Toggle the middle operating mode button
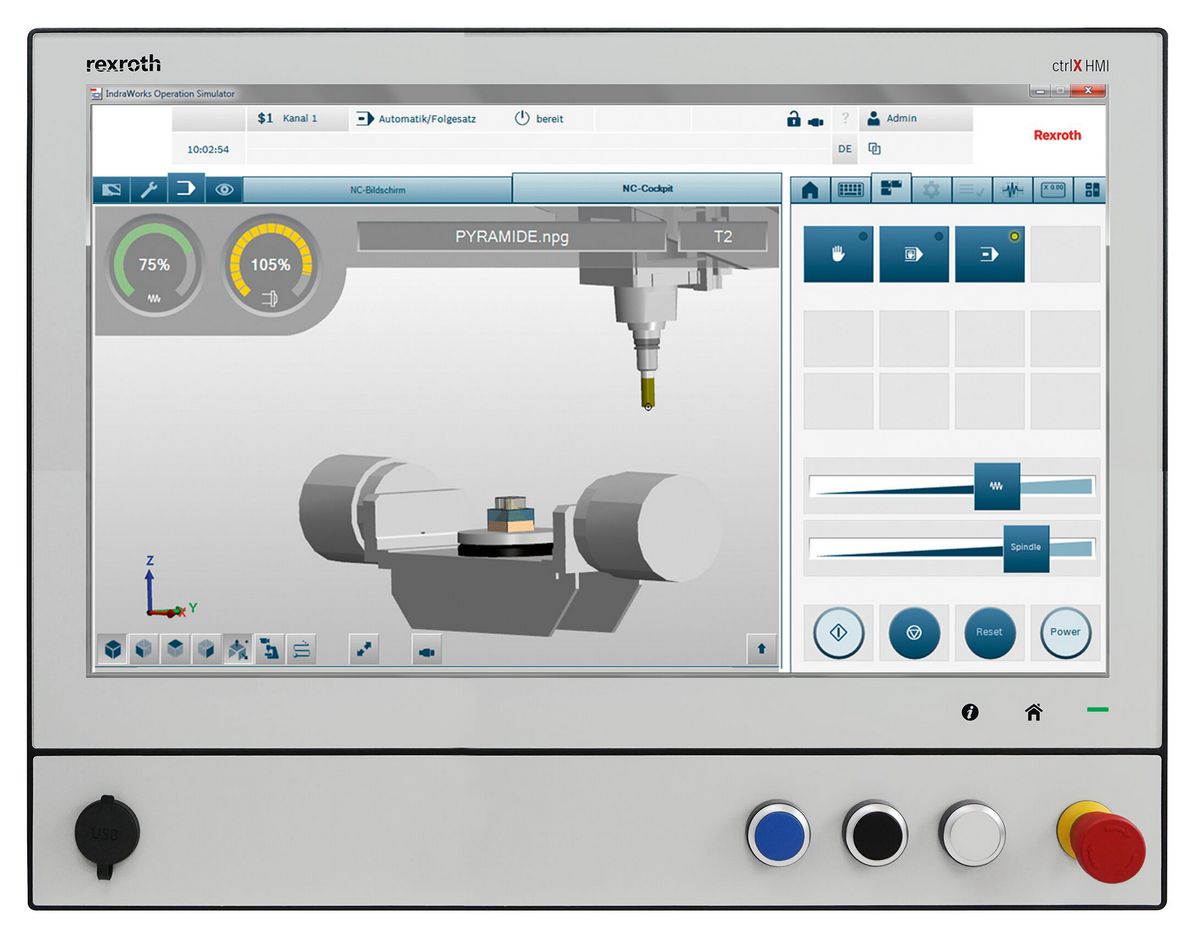This screenshot has width=1200, height=936. click(914, 254)
